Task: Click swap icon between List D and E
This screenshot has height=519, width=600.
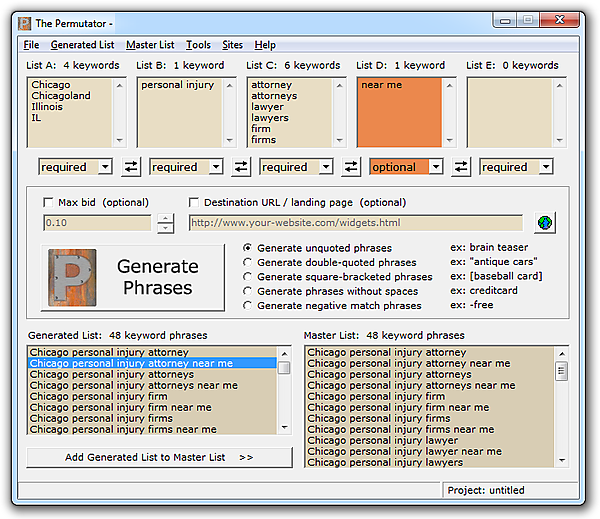Action: click(x=461, y=167)
